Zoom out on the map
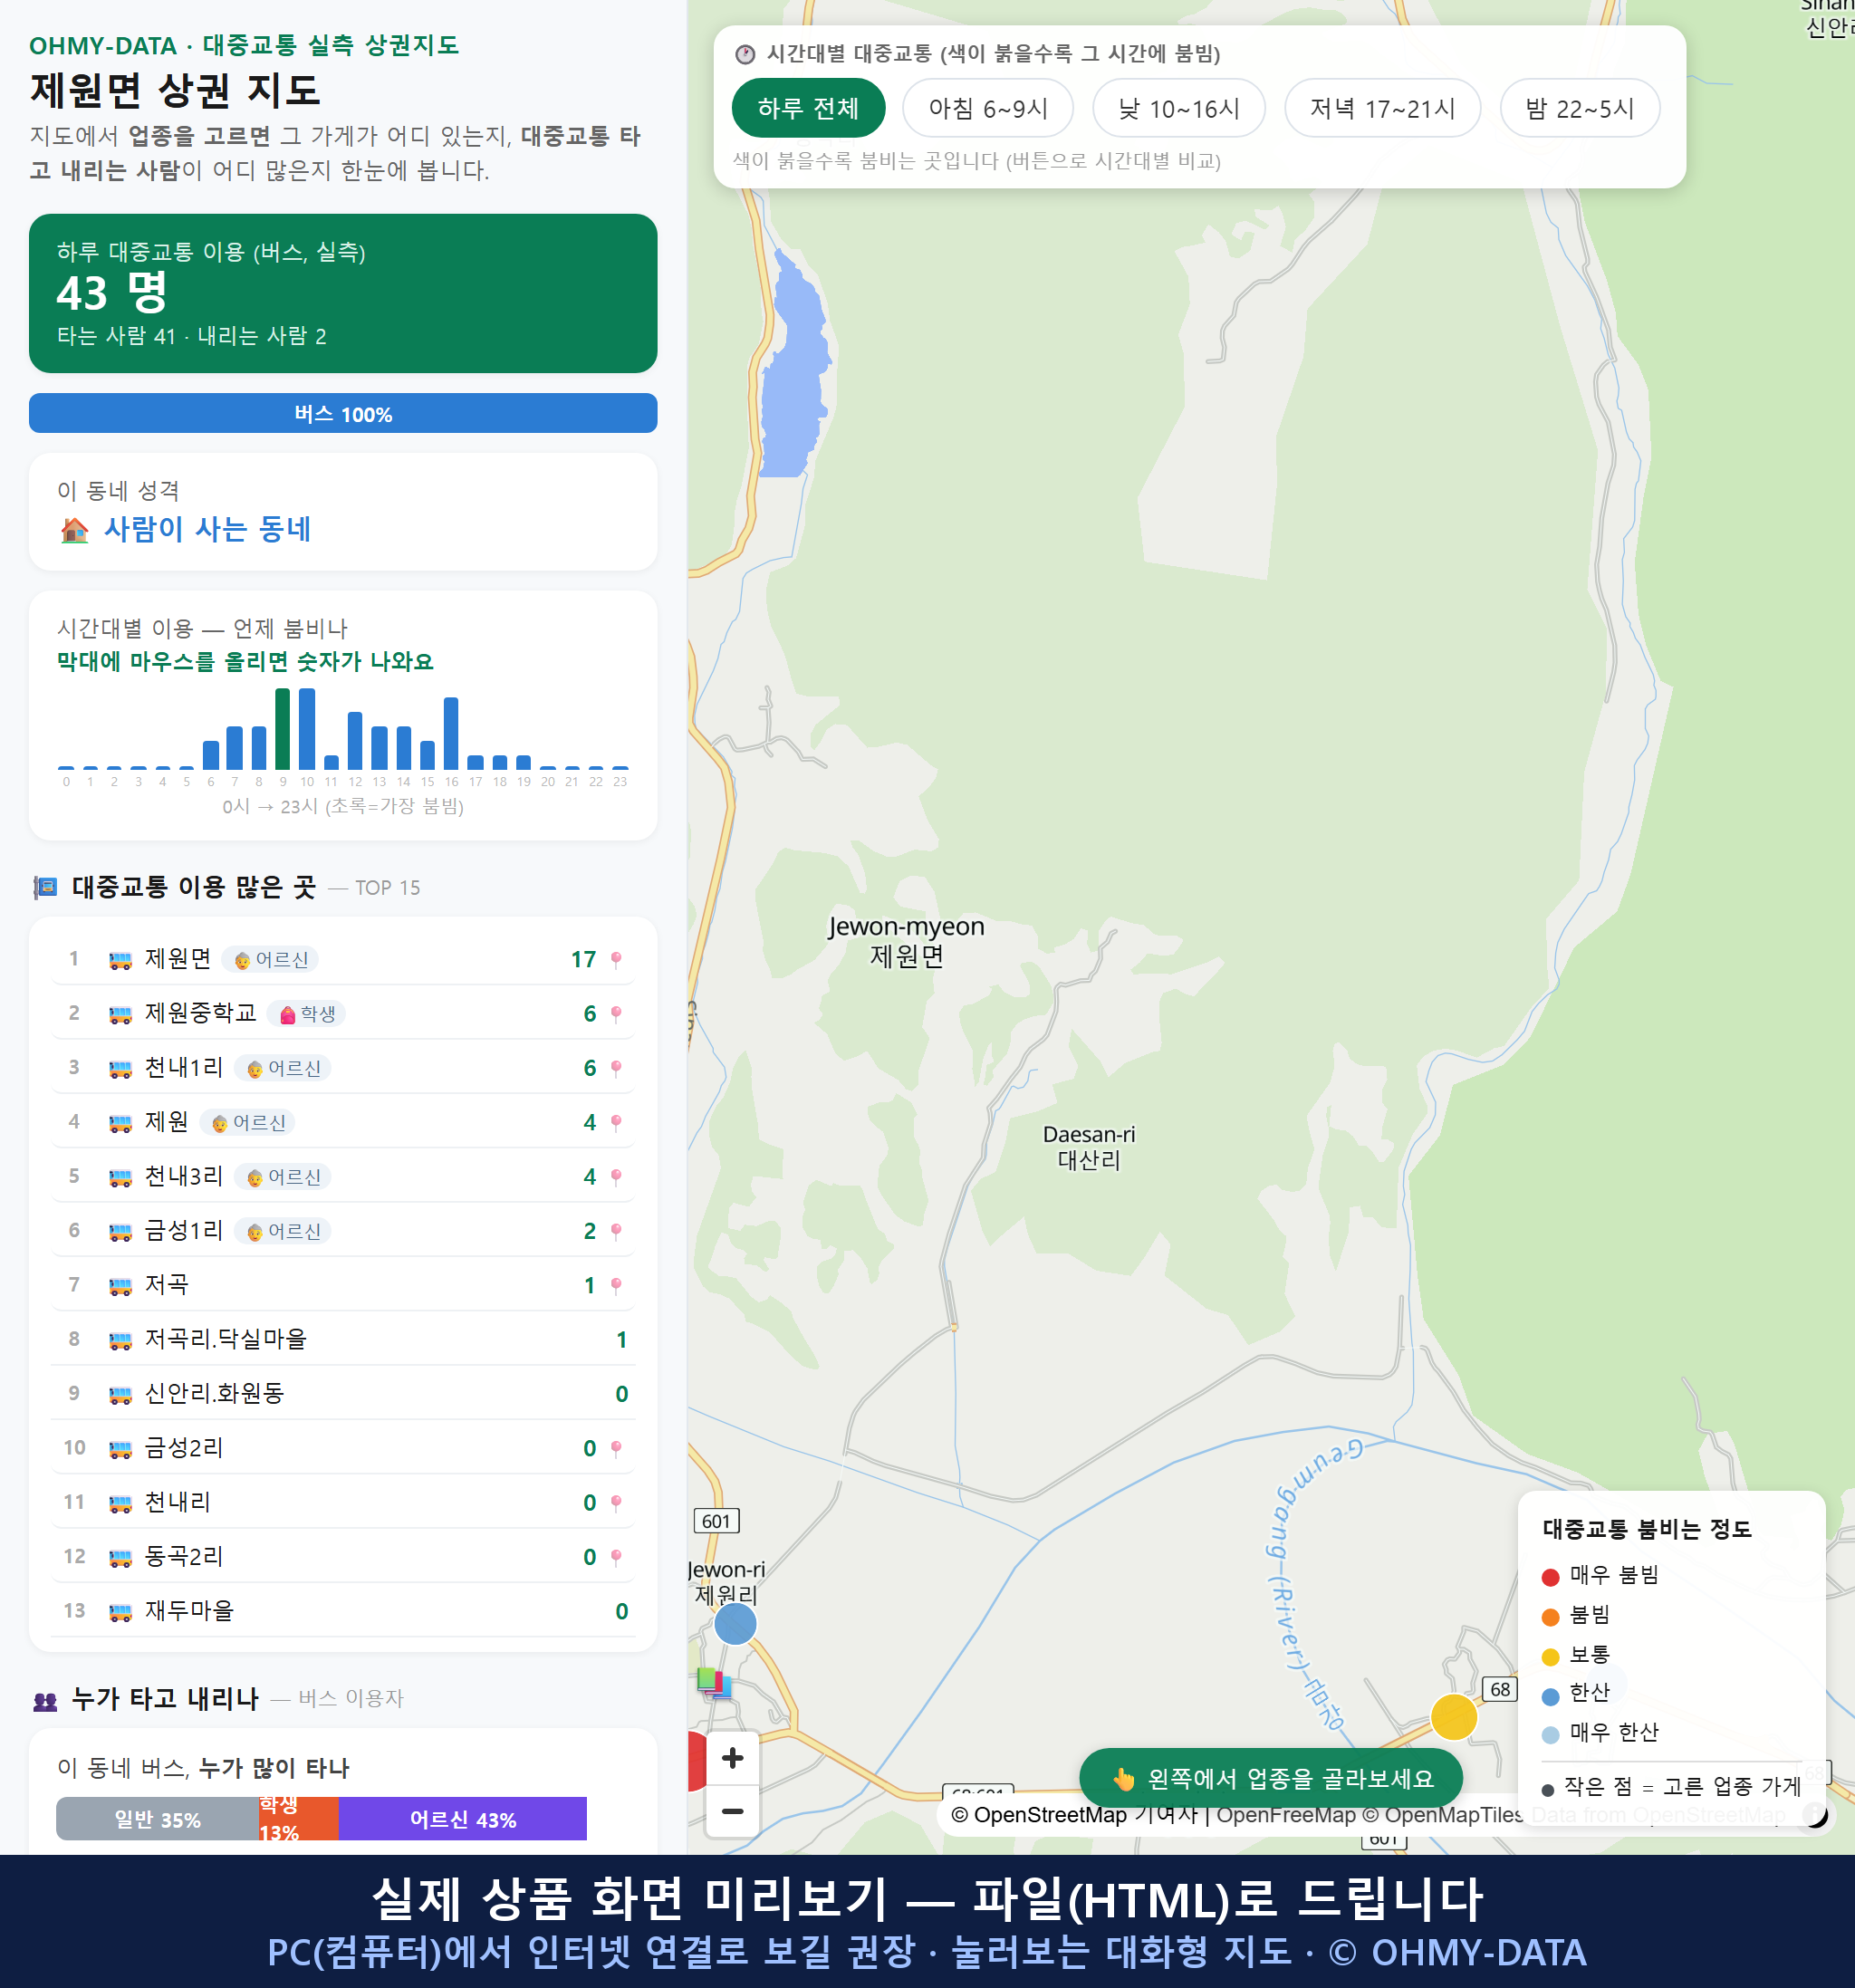Image resolution: width=1855 pixels, height=1988 pixels. [x=732, y=1811]
